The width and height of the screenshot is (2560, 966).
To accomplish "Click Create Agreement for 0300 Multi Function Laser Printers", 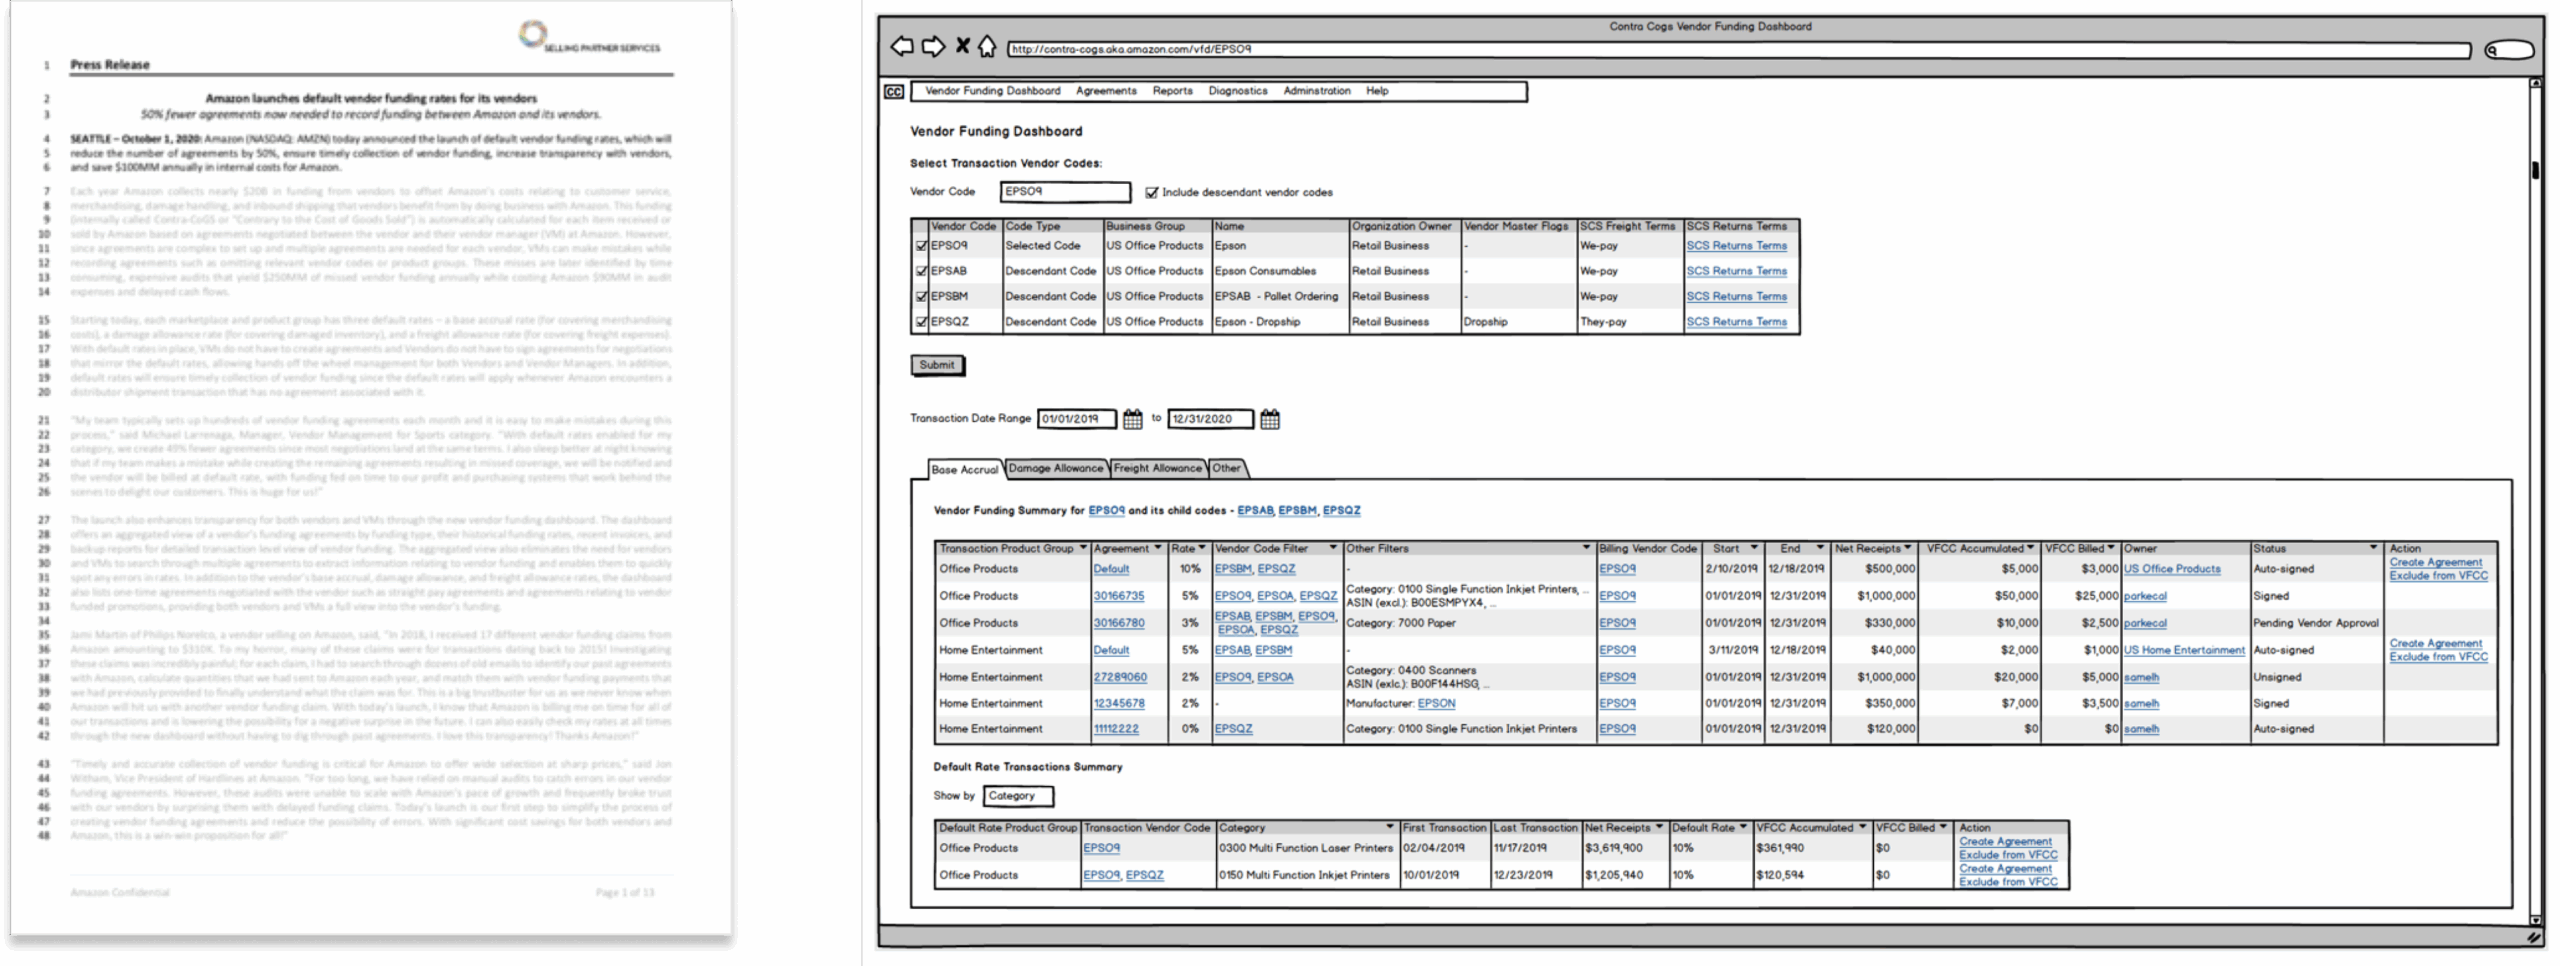I will [x=2005, y=842].
